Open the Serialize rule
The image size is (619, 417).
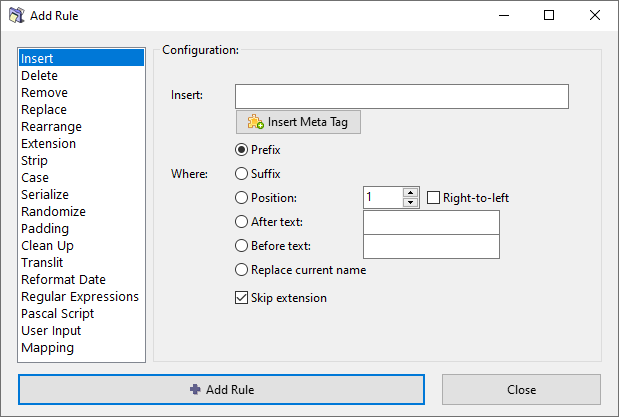pyautogui.click(x=81, y=194)
